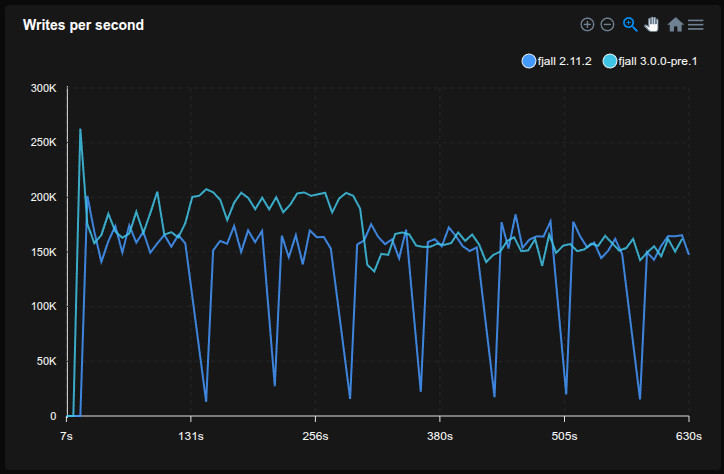Click the 505s x-axis label
724x474 pixels.
pos(564,436)
